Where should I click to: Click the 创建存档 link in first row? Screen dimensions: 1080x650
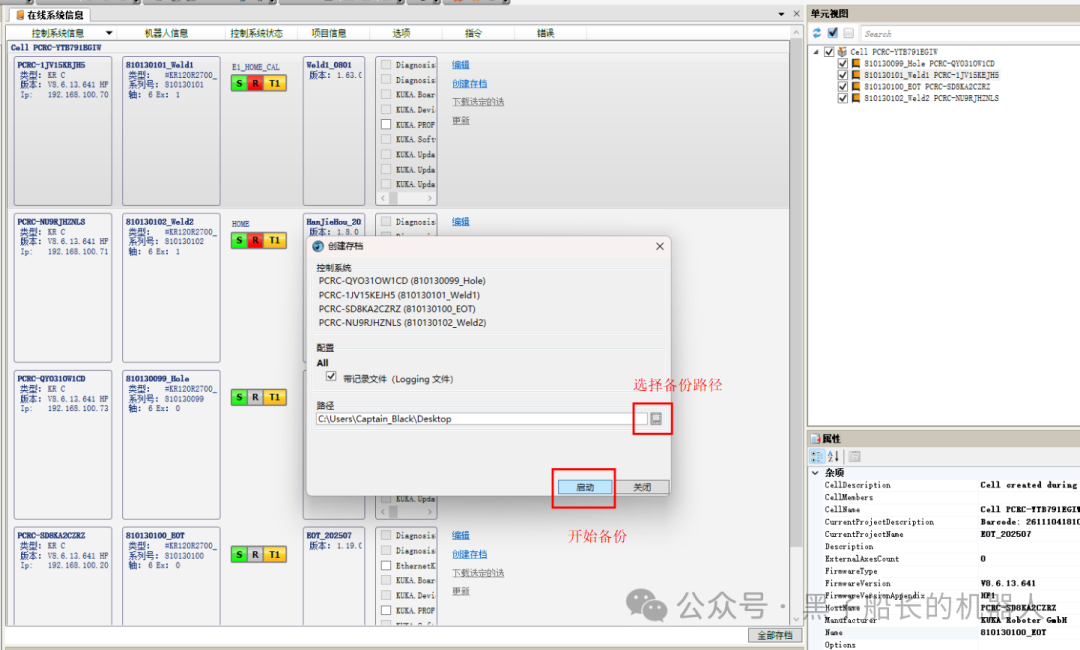pyautogui.click(x=469, y=83)
